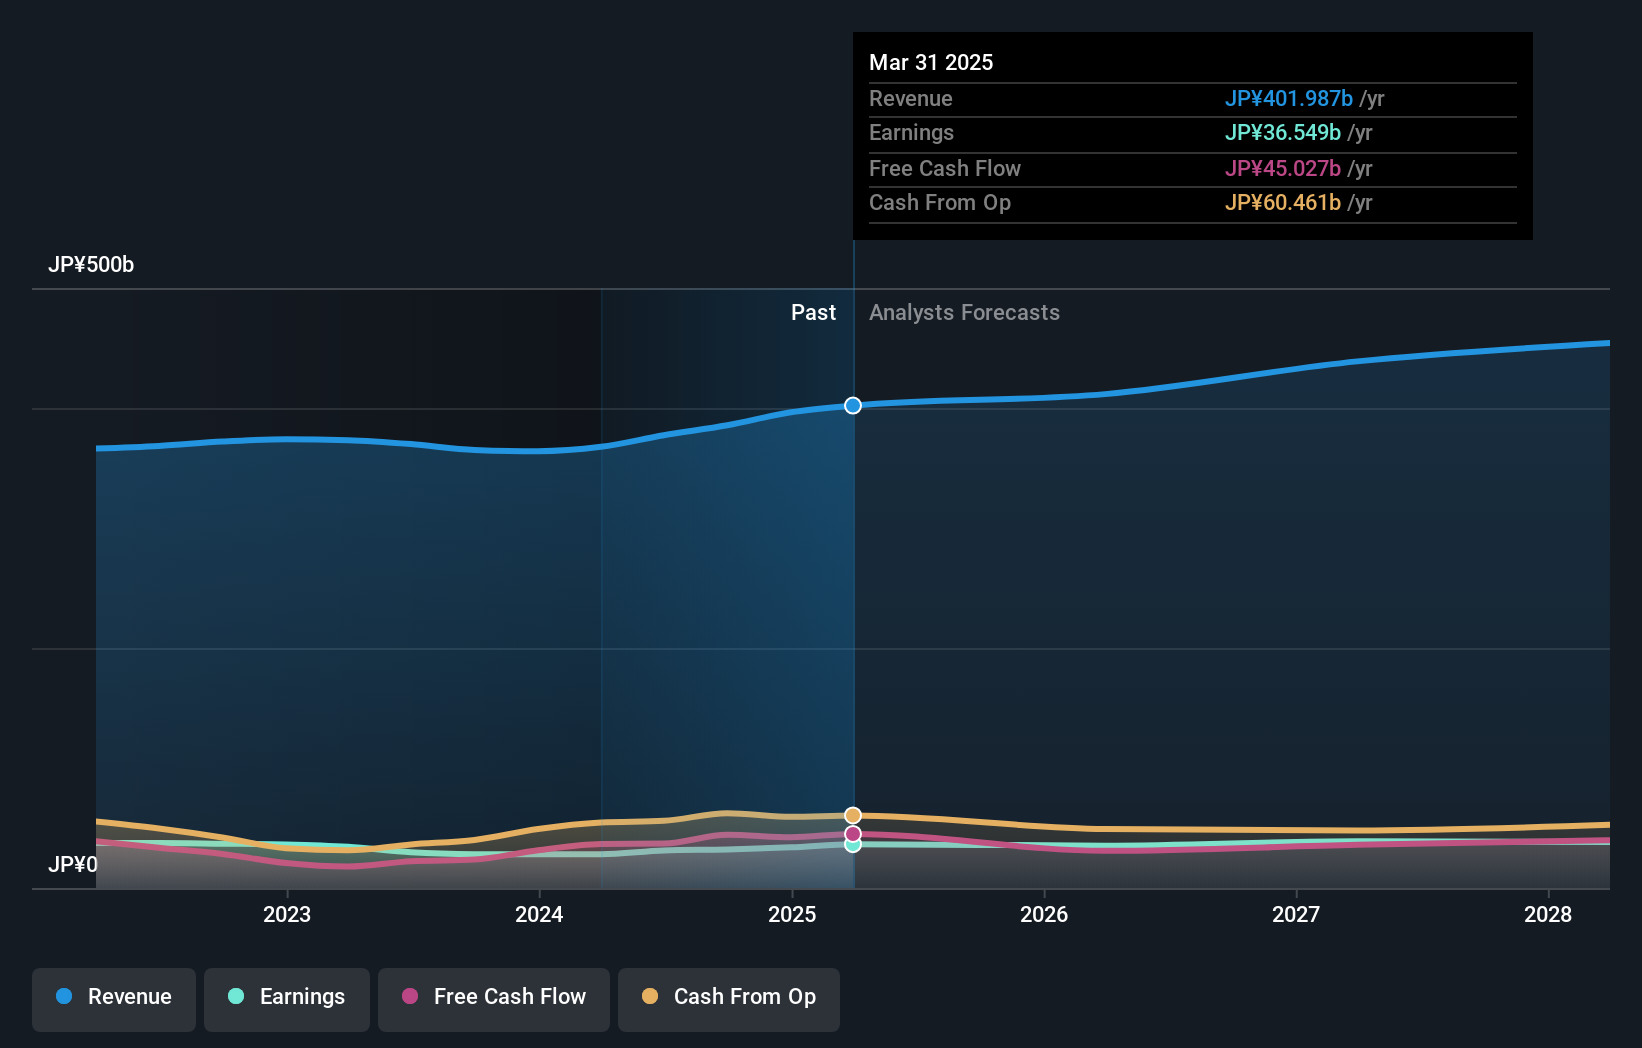Click the JP¥401.987b revenue value
Screen dimensions: 1642x1048
(1289, 99)
